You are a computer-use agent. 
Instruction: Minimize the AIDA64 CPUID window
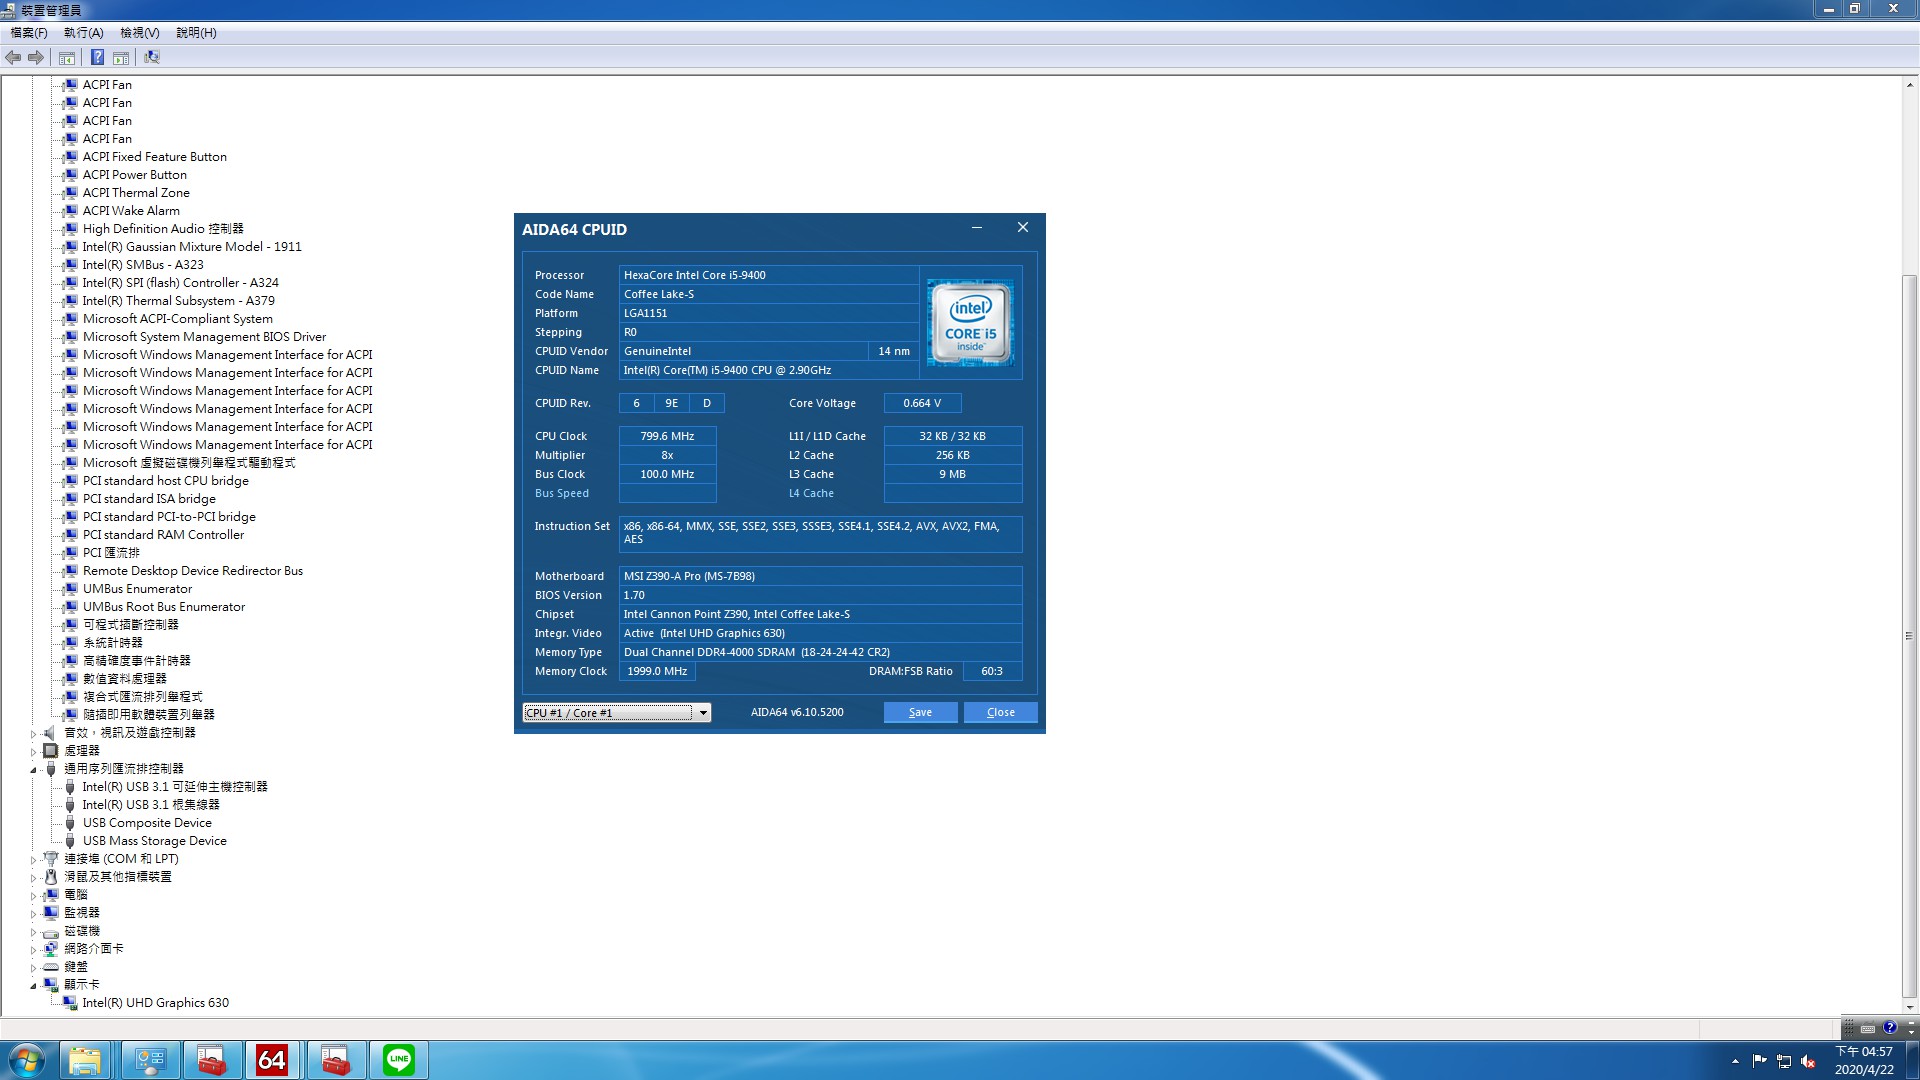(977, 228)
